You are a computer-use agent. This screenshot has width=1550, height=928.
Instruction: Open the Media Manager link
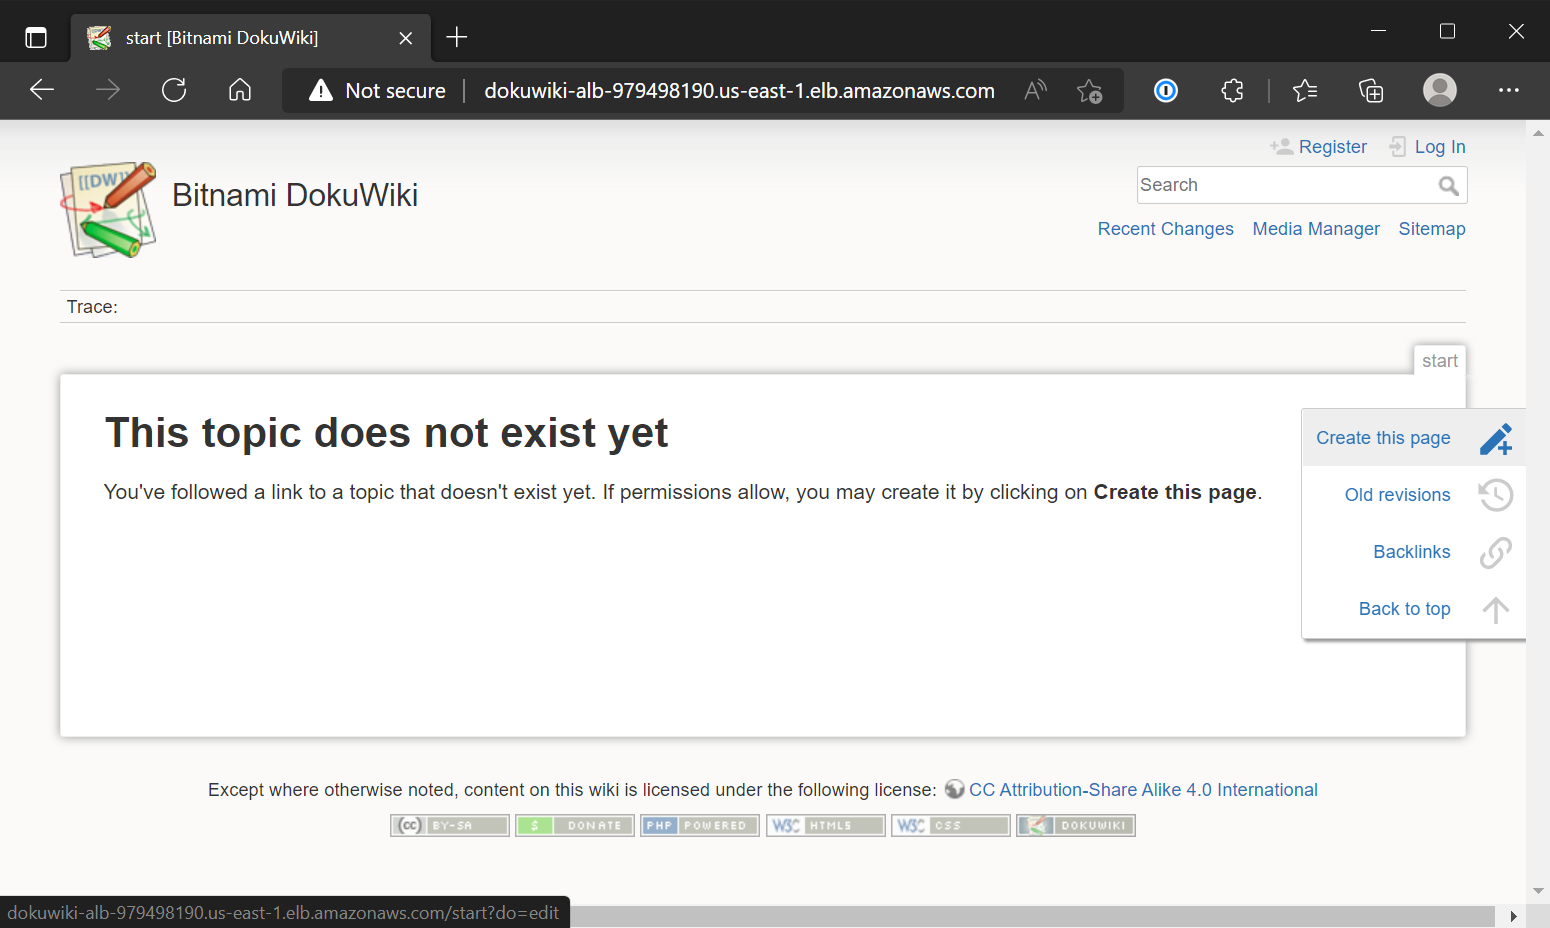[x=1316, y=229]
